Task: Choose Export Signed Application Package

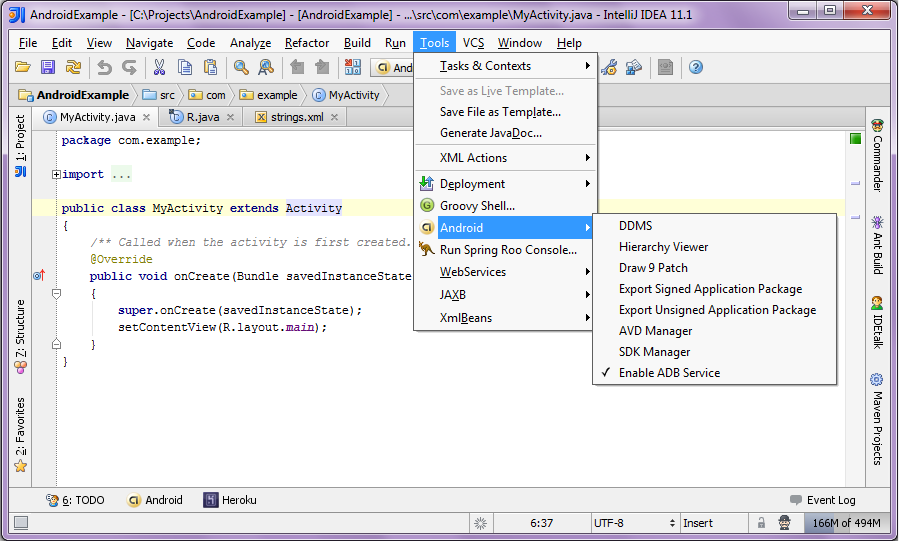Action: [x=714, y=289]
